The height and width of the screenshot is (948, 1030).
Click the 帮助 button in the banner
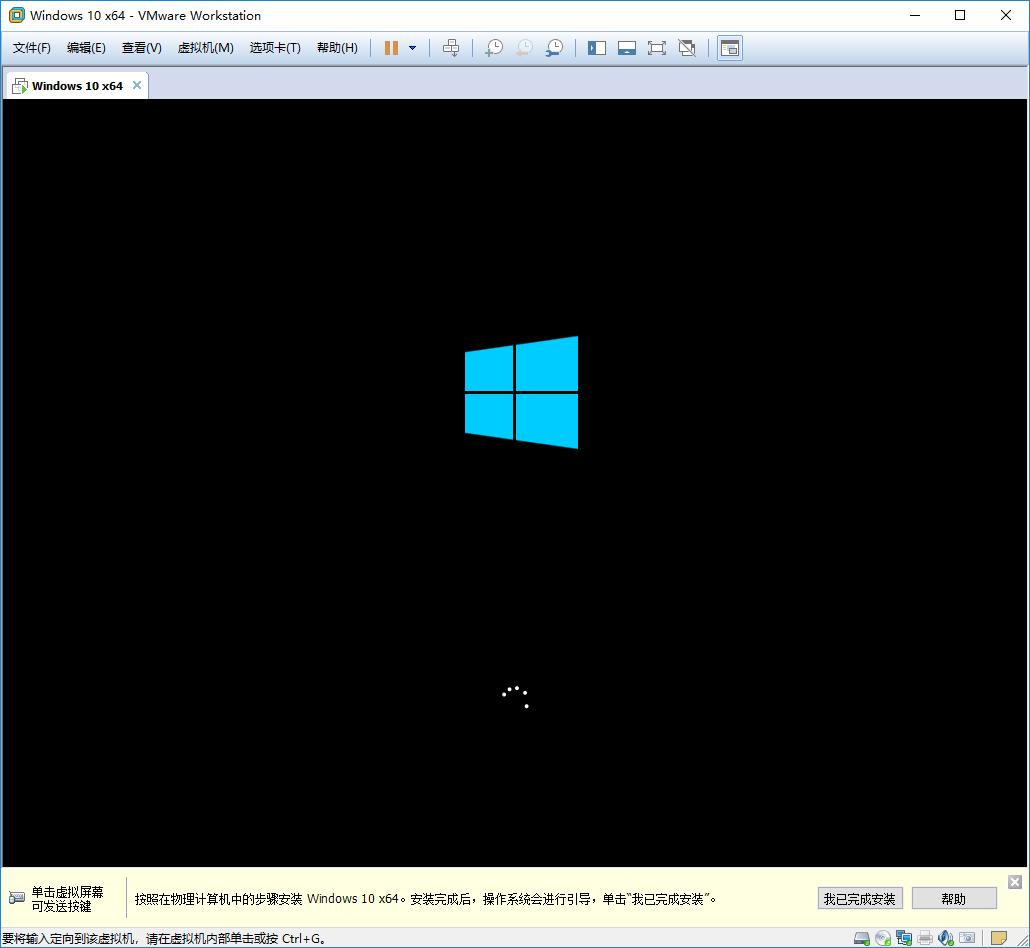953,897
